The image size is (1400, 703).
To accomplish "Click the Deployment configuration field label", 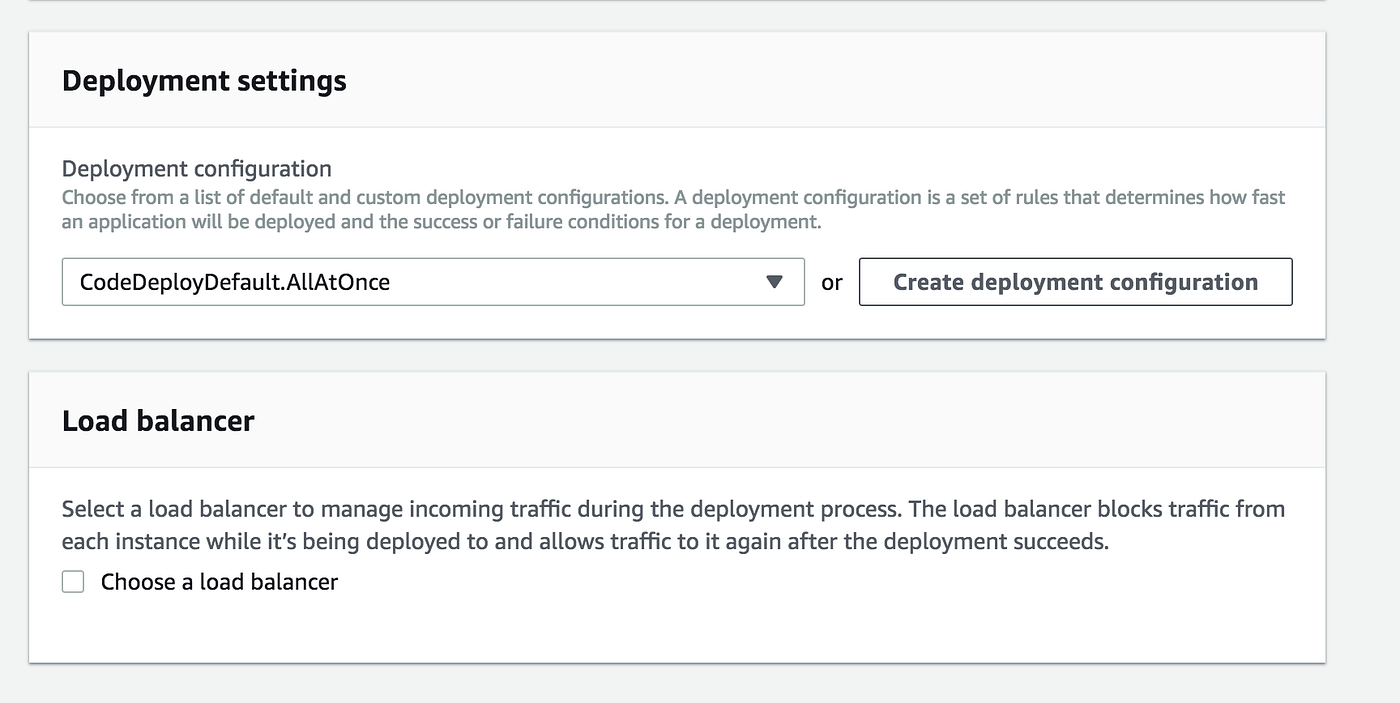I will 196,169.
